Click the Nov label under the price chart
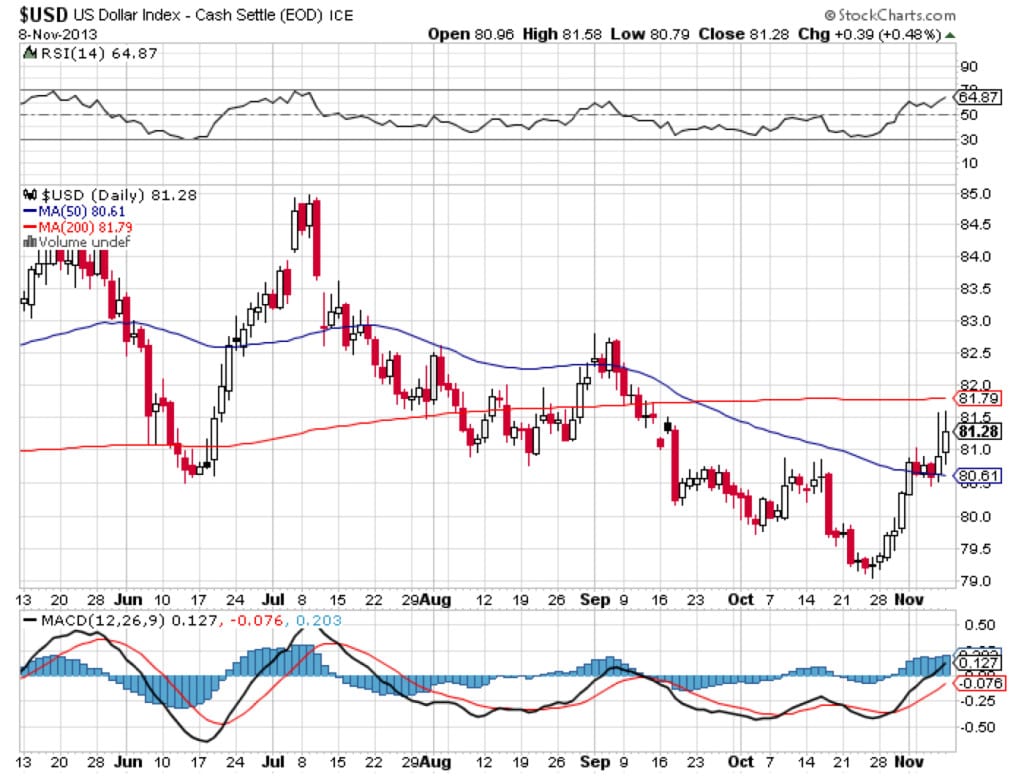The image size is (1024, 779). click(x=909, y=599)
